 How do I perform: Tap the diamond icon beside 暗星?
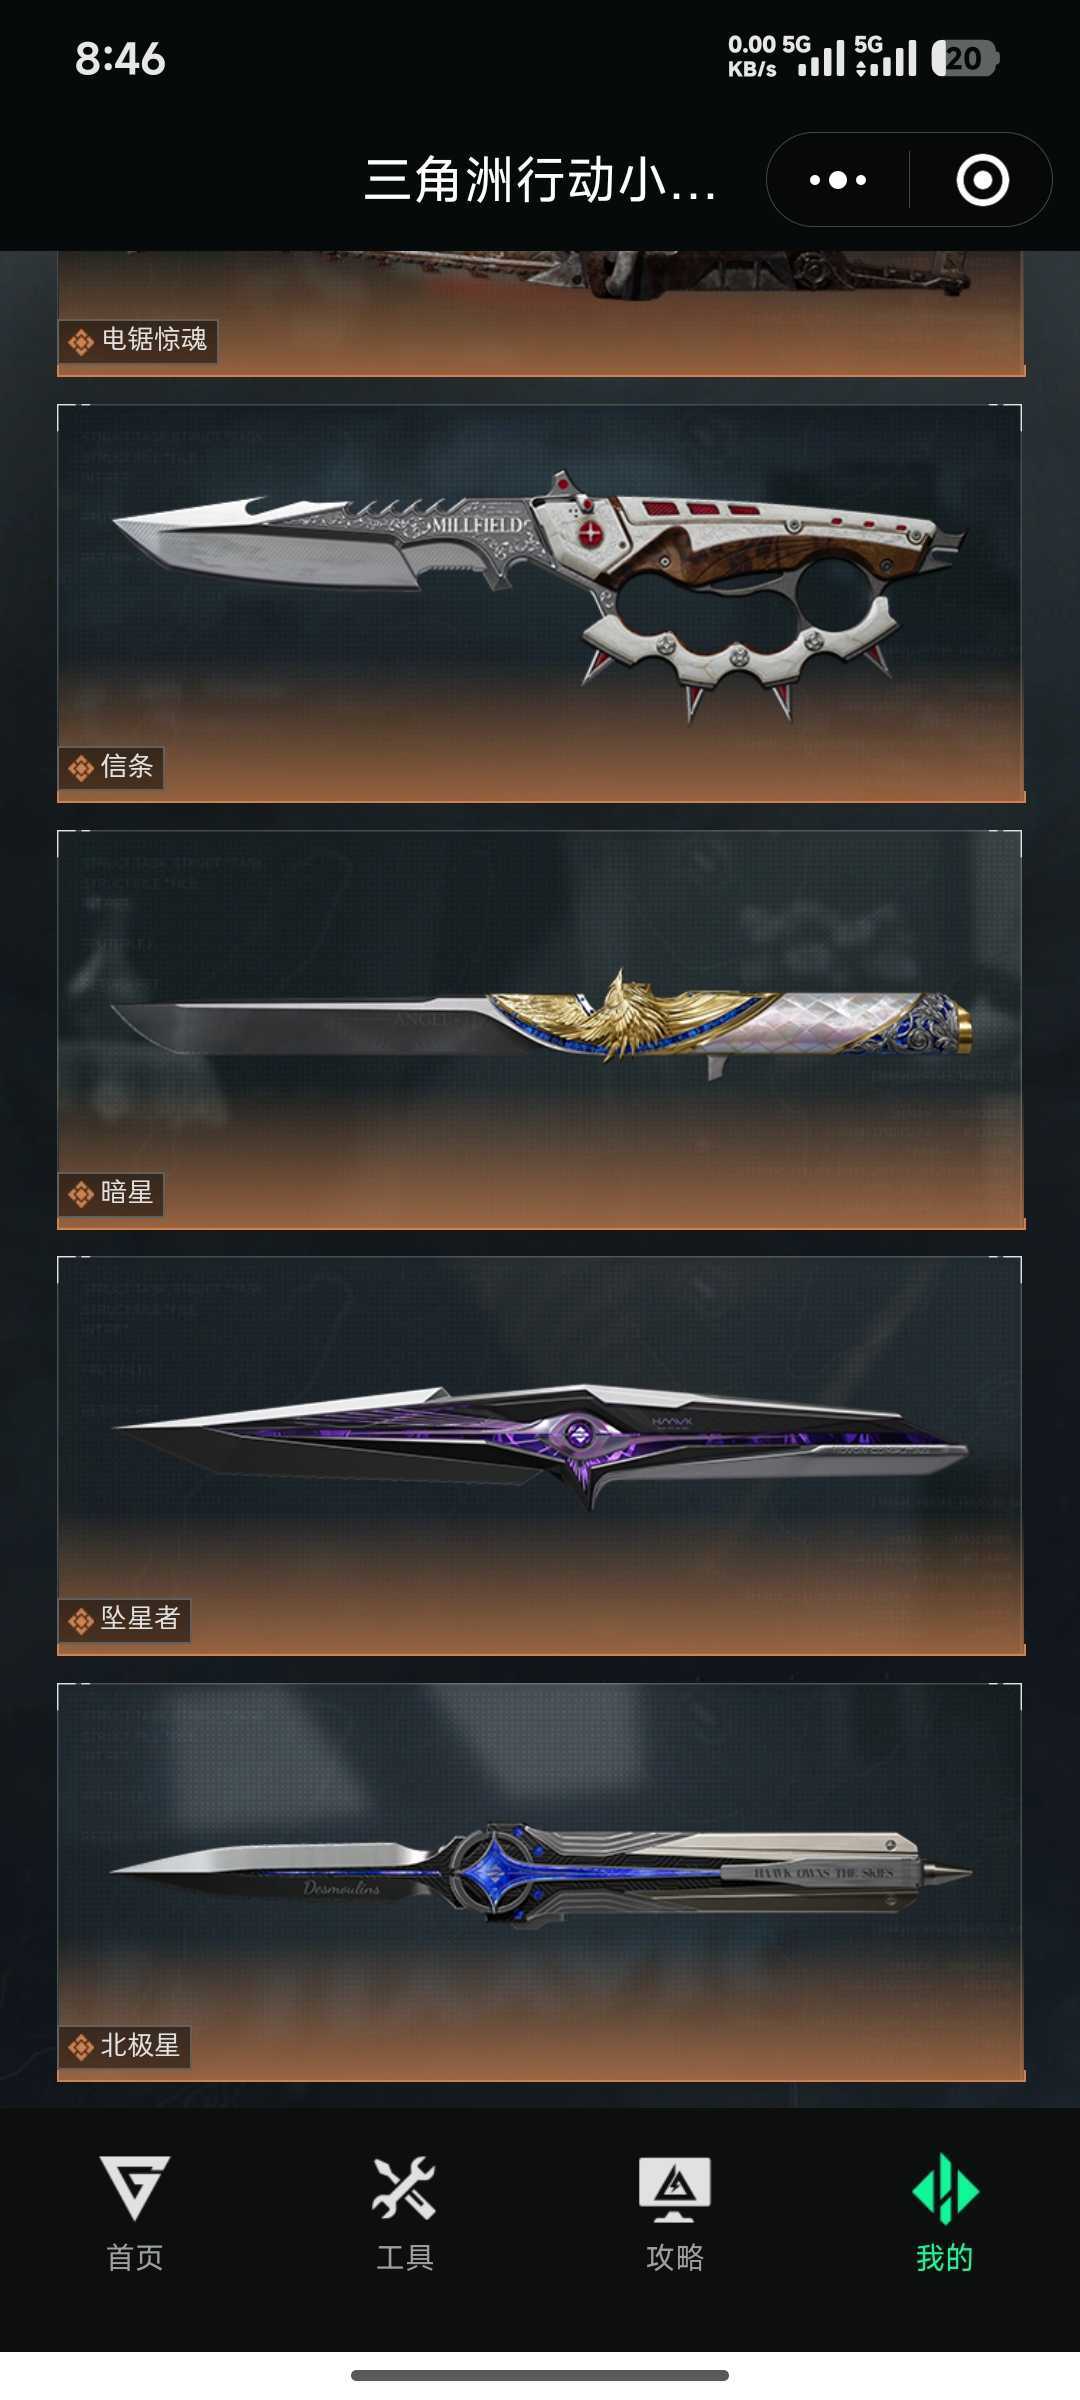tap(81, 1194)
